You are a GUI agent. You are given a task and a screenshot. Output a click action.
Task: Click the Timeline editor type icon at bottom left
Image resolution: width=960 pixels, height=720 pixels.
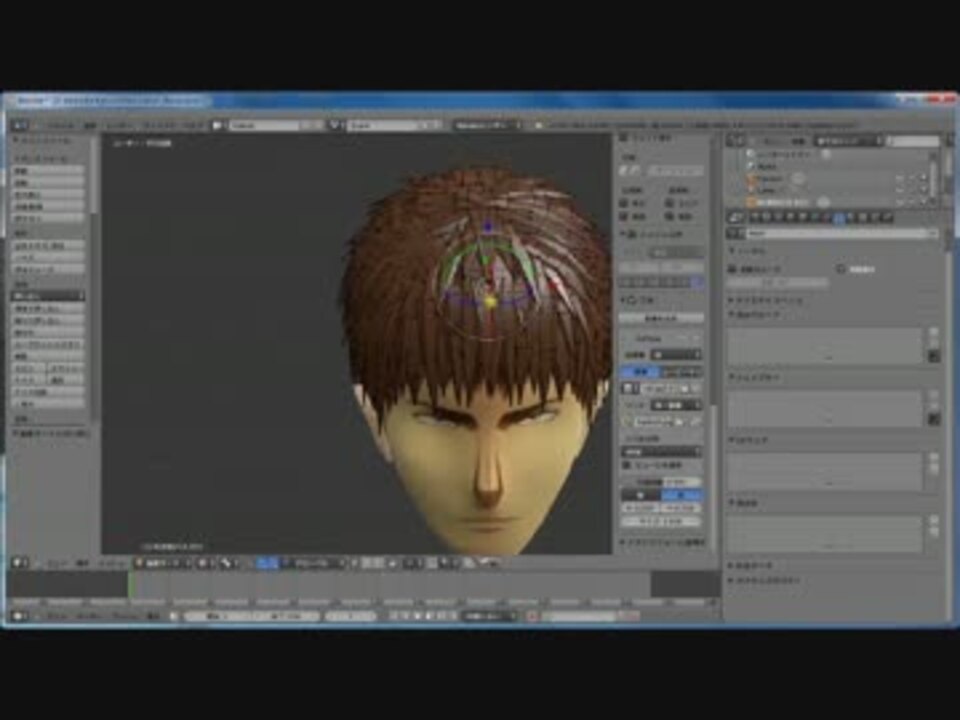[19, 616]
